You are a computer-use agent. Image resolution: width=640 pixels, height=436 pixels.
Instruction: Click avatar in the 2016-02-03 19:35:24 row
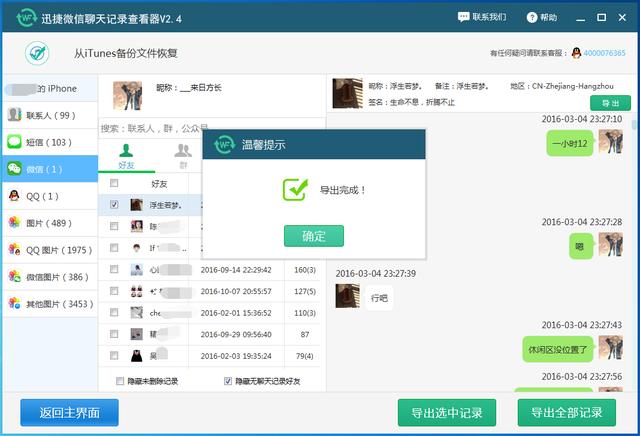pyautogui.click(x=136, y=356)
